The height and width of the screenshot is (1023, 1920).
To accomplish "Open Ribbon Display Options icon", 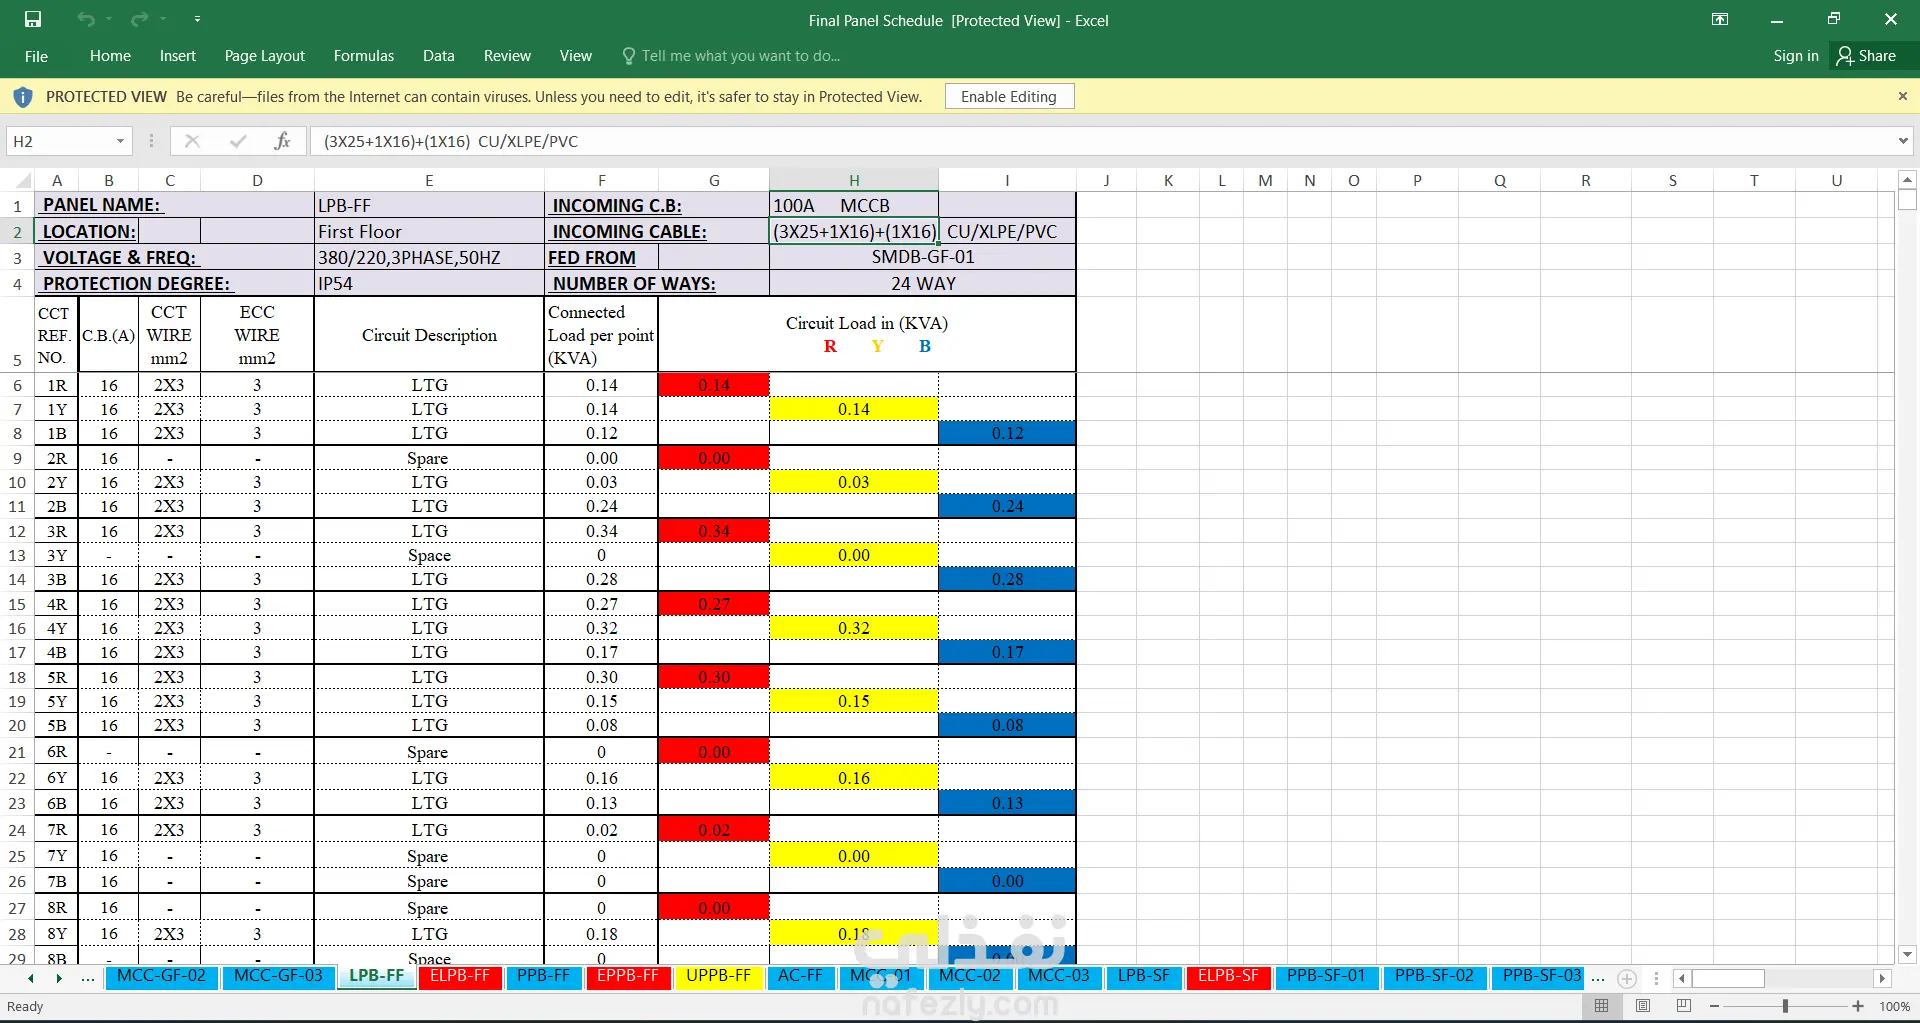I will (x=1720, y=19).
